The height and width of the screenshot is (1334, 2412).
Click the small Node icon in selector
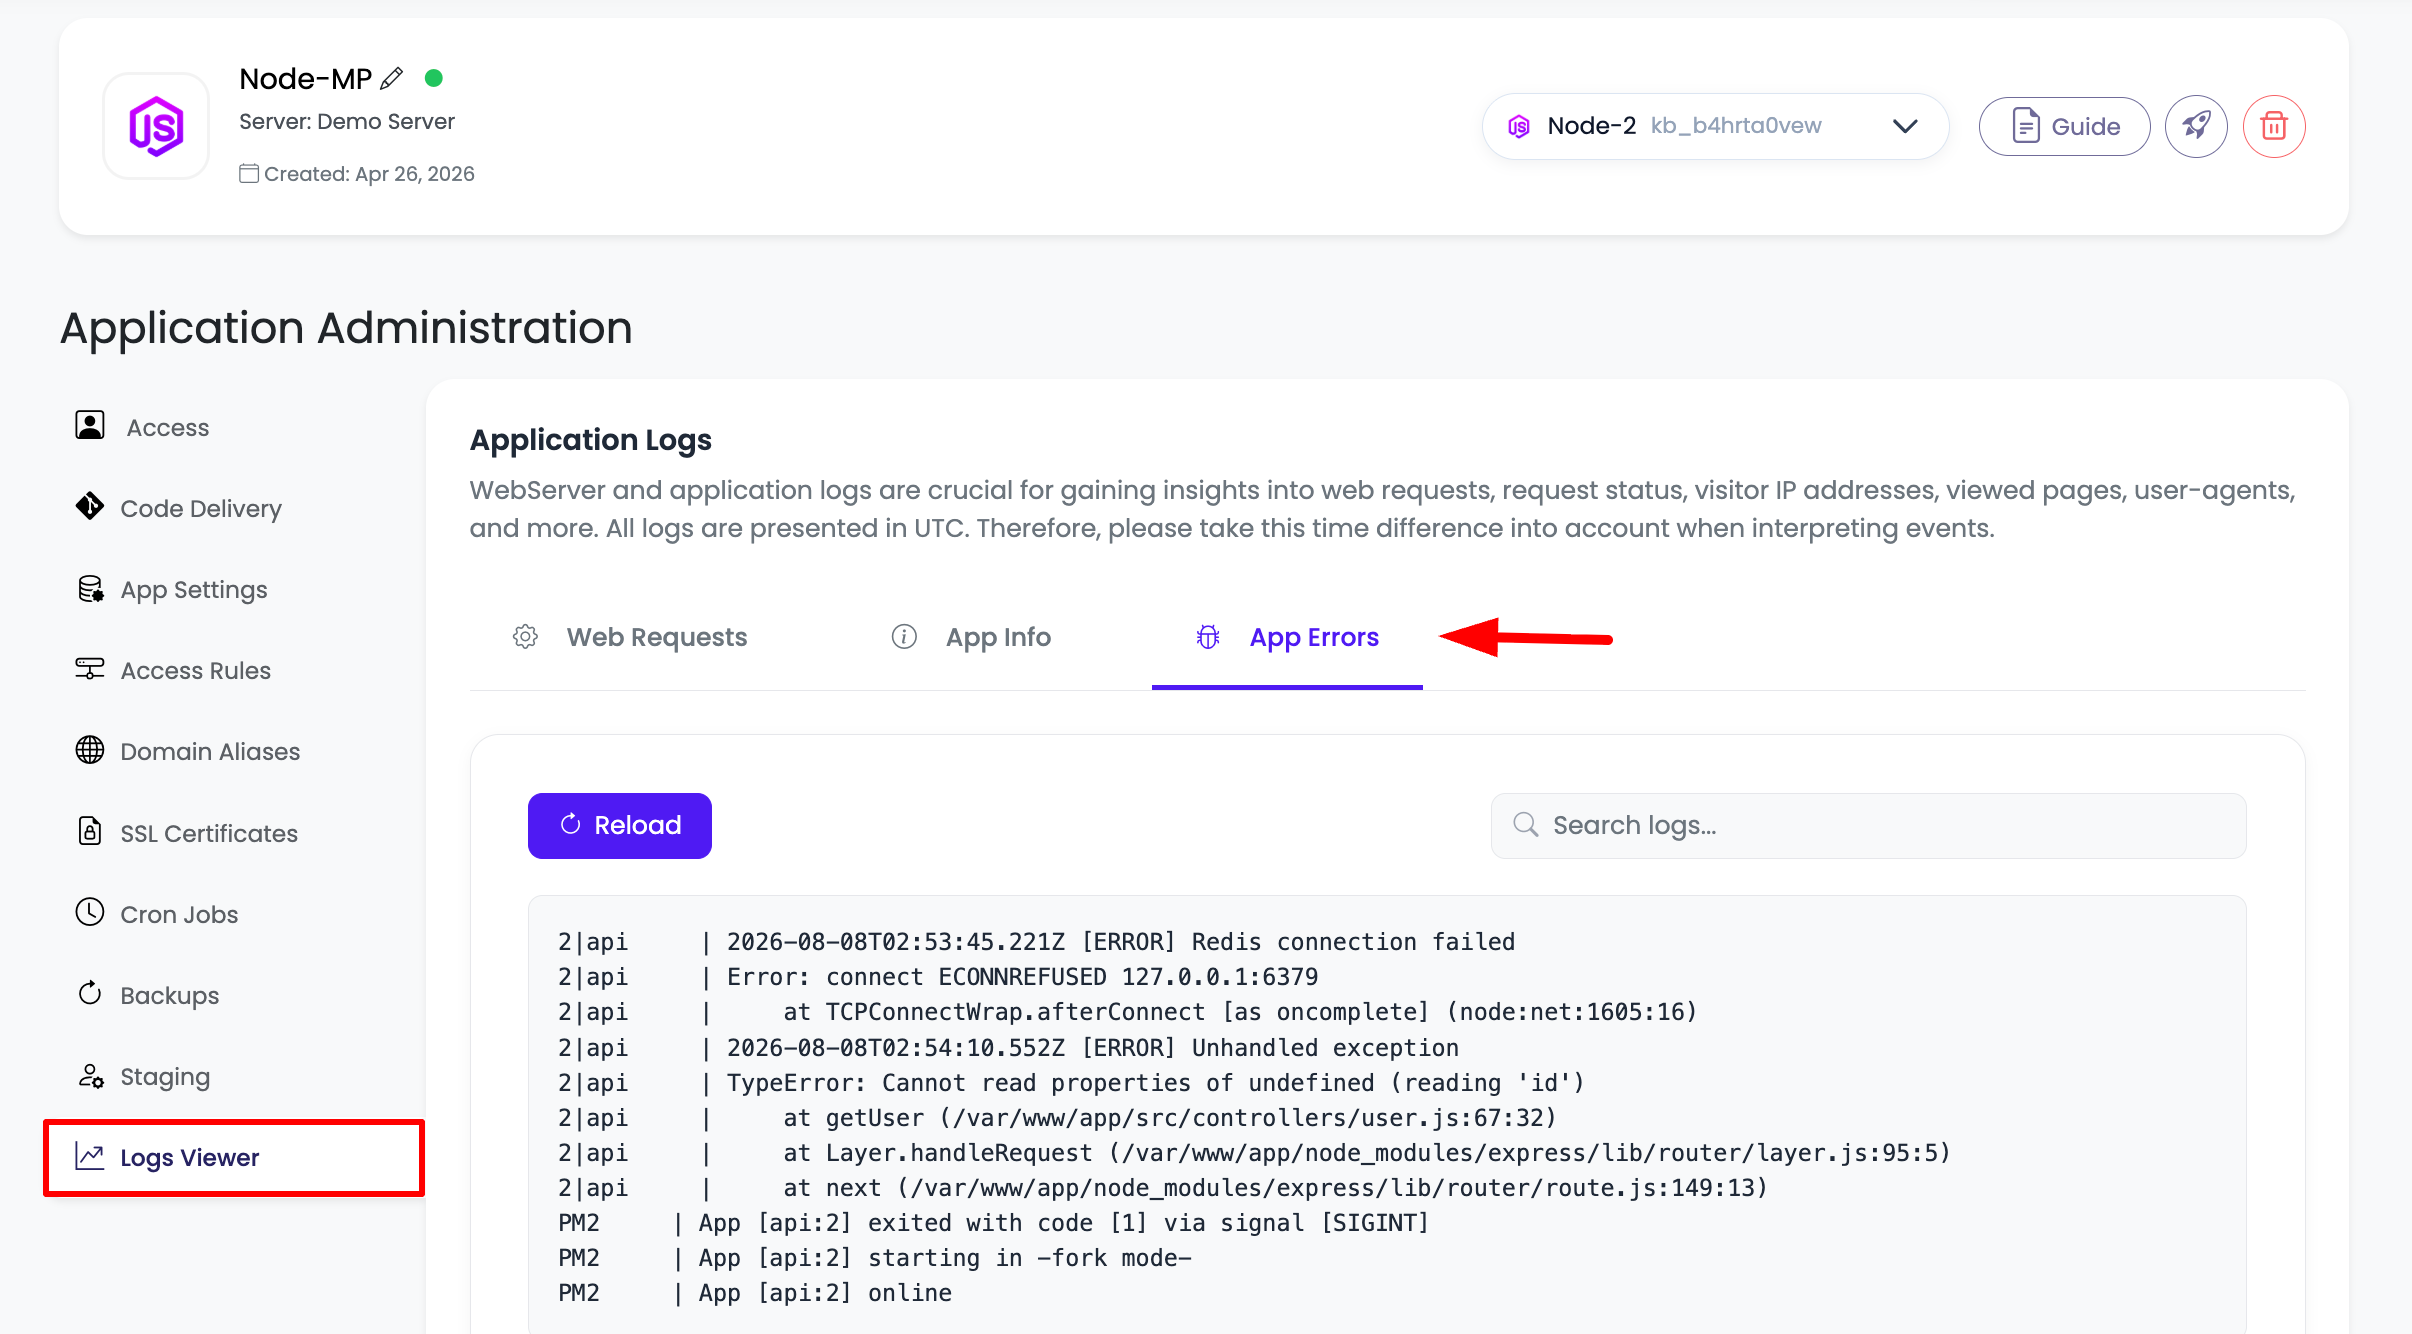point(1519,126)
